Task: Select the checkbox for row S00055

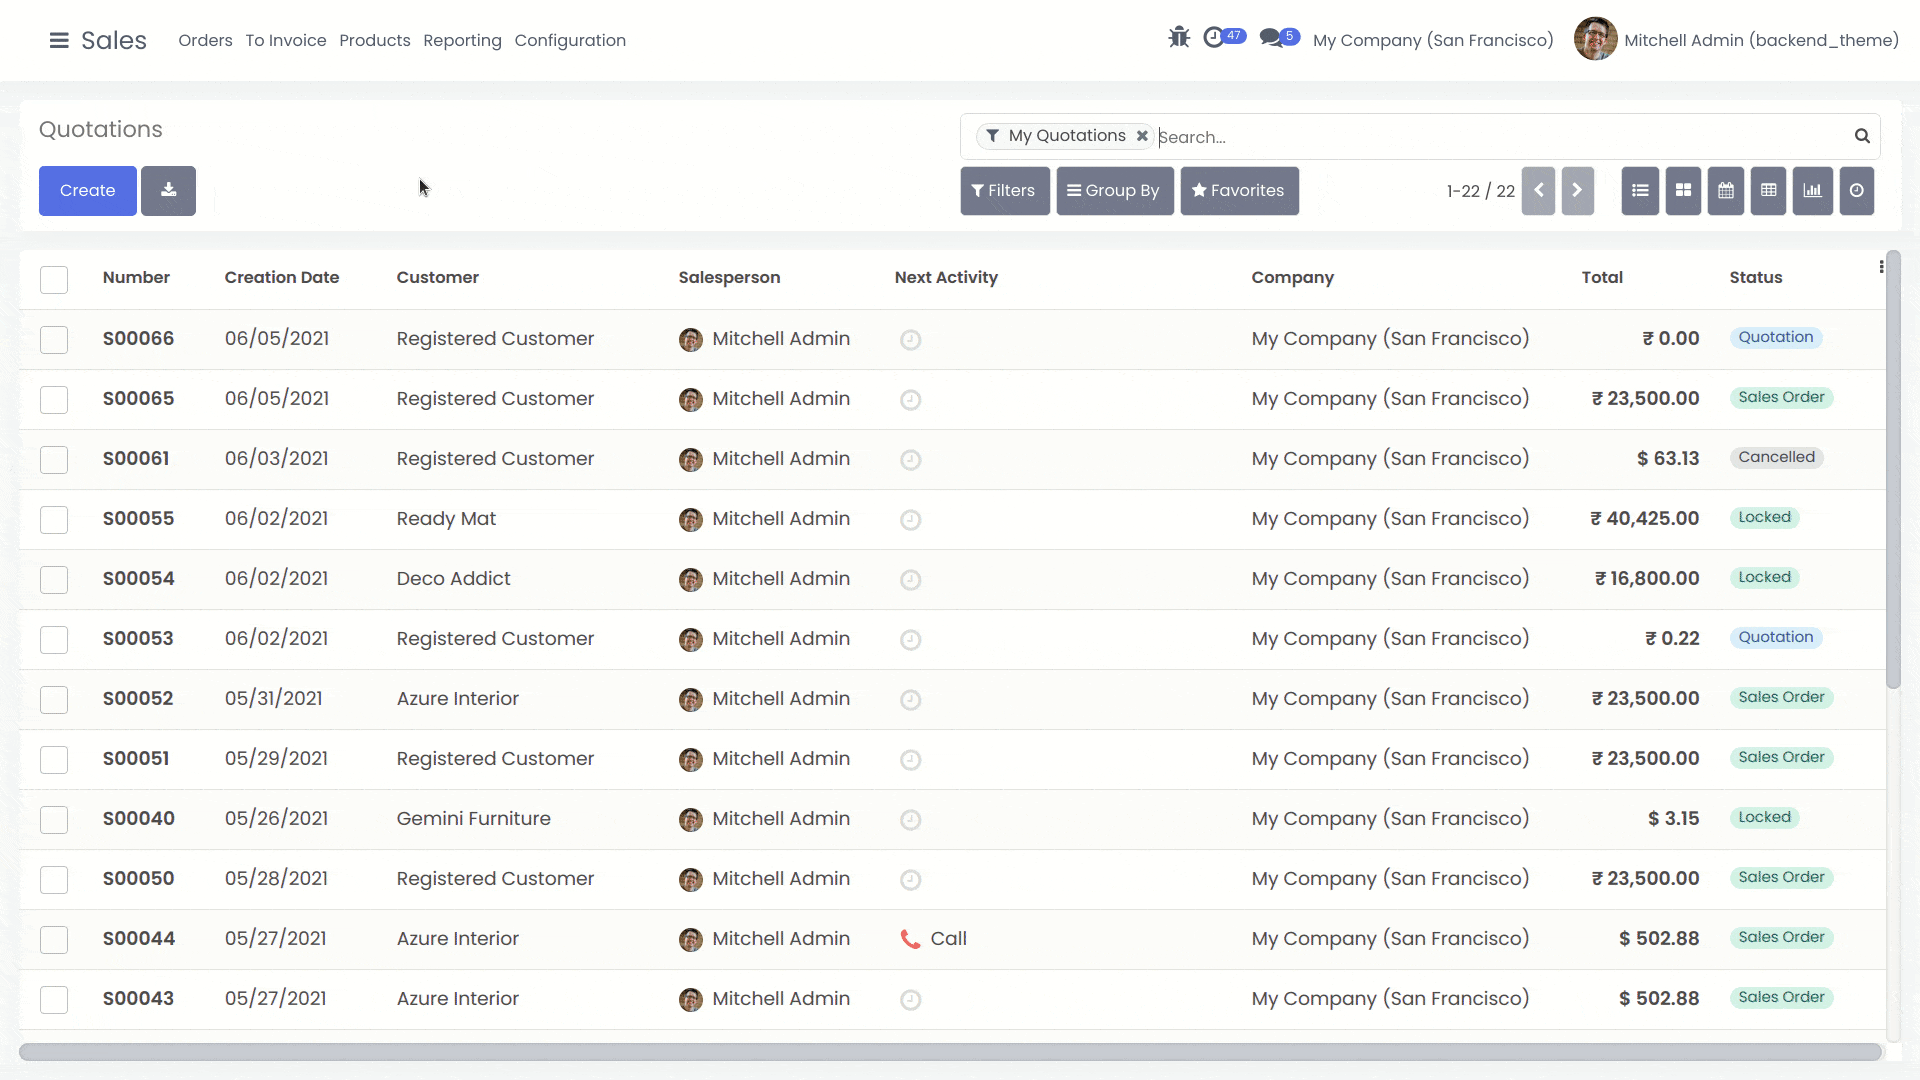Action: (54, 520)
